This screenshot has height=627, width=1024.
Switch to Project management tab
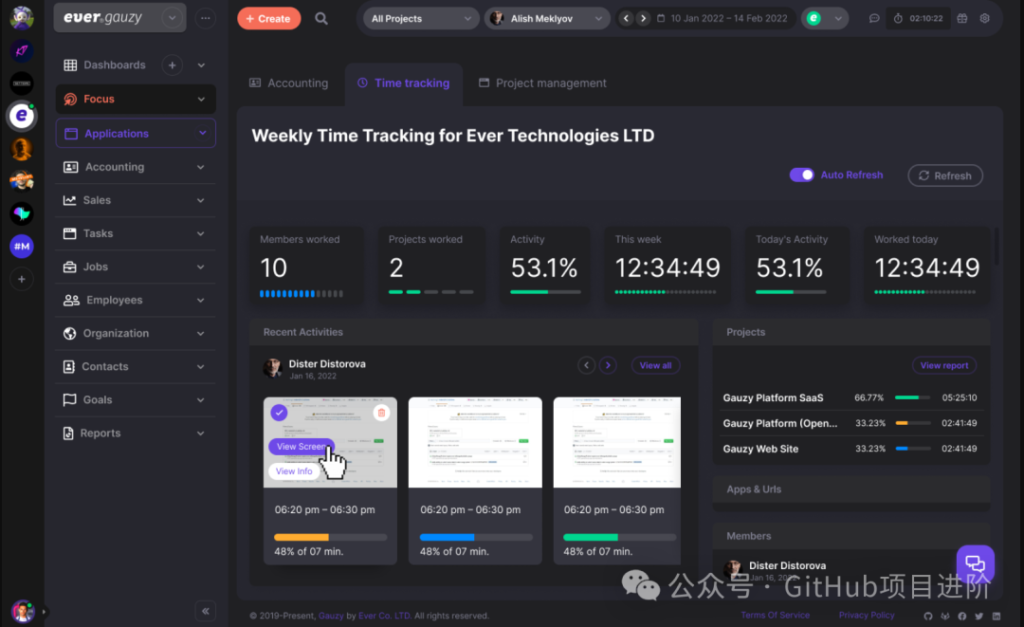[542, 83]
